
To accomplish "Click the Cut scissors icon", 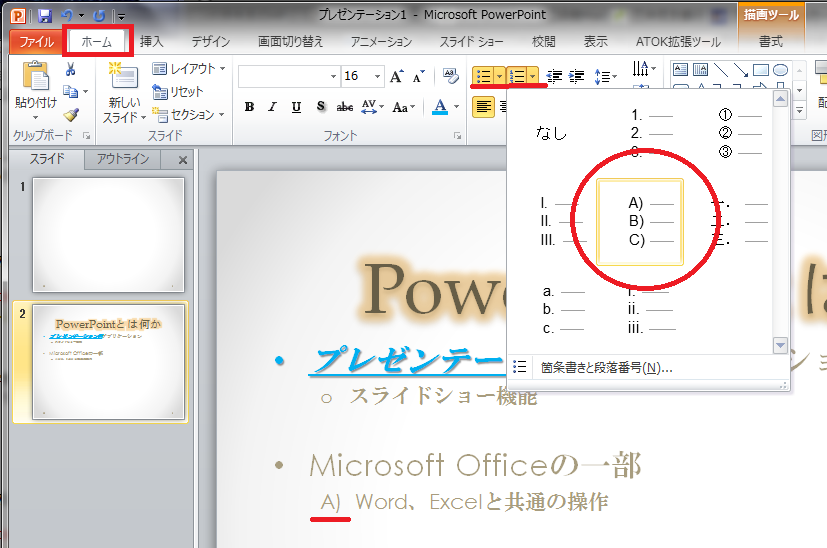I will point(70,69).
